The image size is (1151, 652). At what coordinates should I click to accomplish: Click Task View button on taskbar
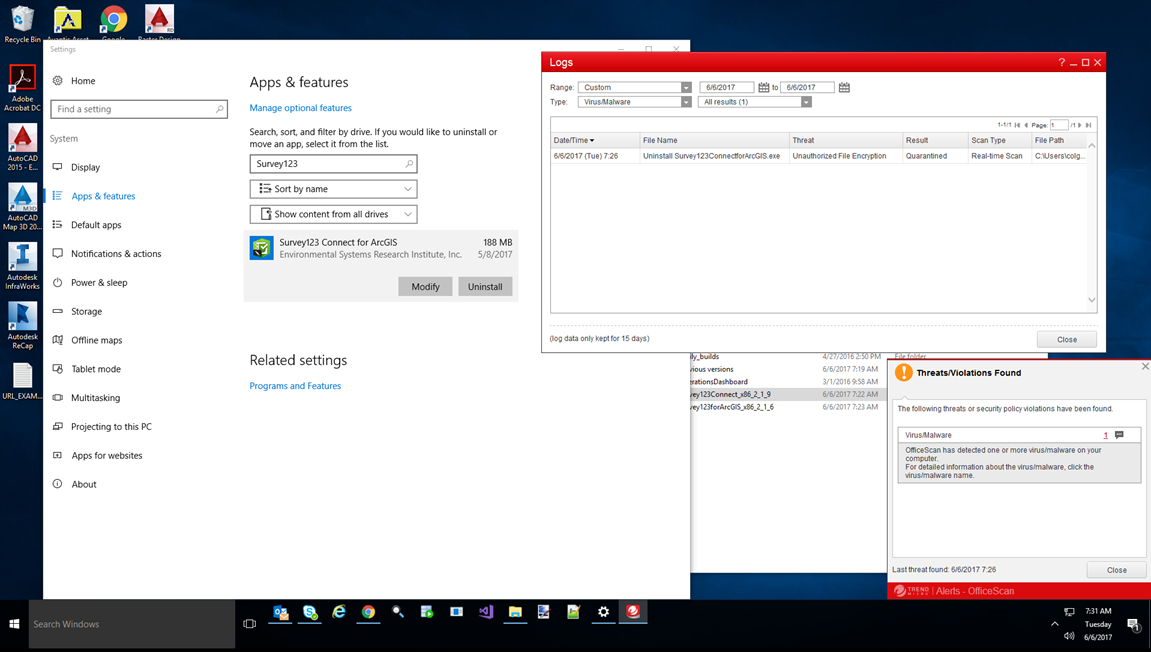click(250, 623)
